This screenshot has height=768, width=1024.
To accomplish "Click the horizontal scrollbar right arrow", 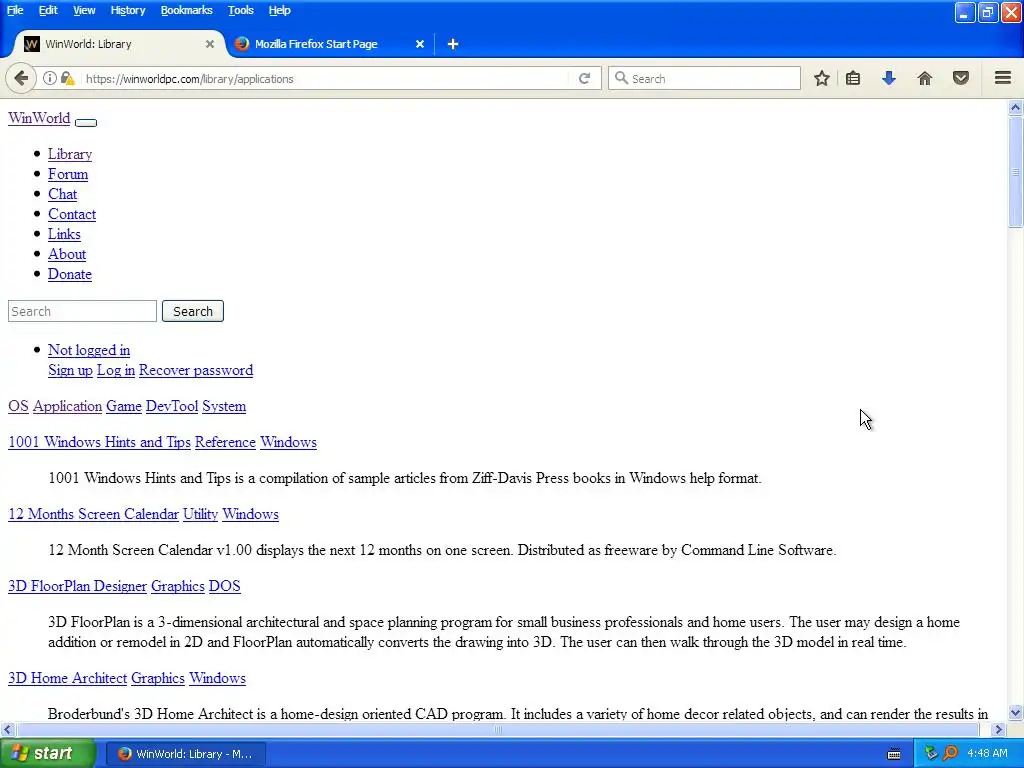I will [x=999, y=729].
